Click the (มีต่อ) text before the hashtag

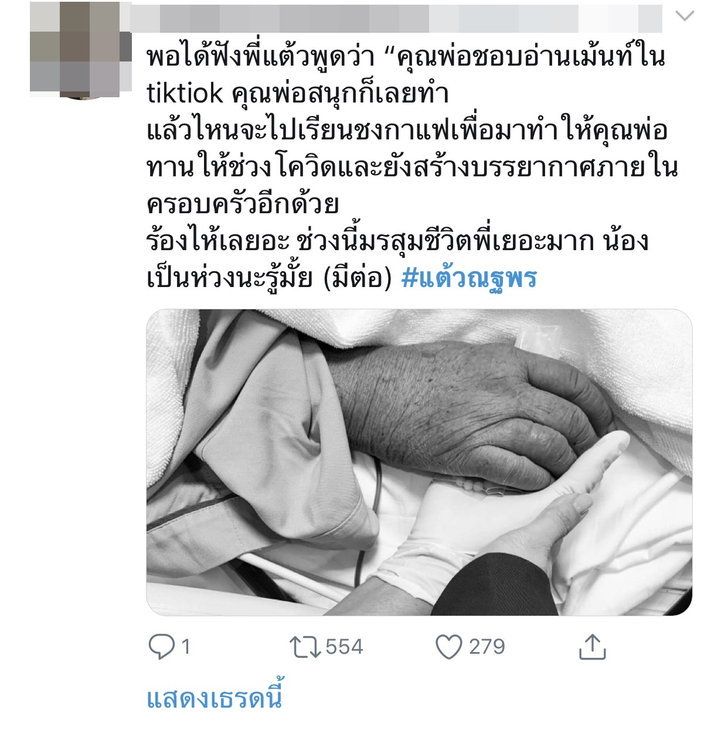coord(358,278)
